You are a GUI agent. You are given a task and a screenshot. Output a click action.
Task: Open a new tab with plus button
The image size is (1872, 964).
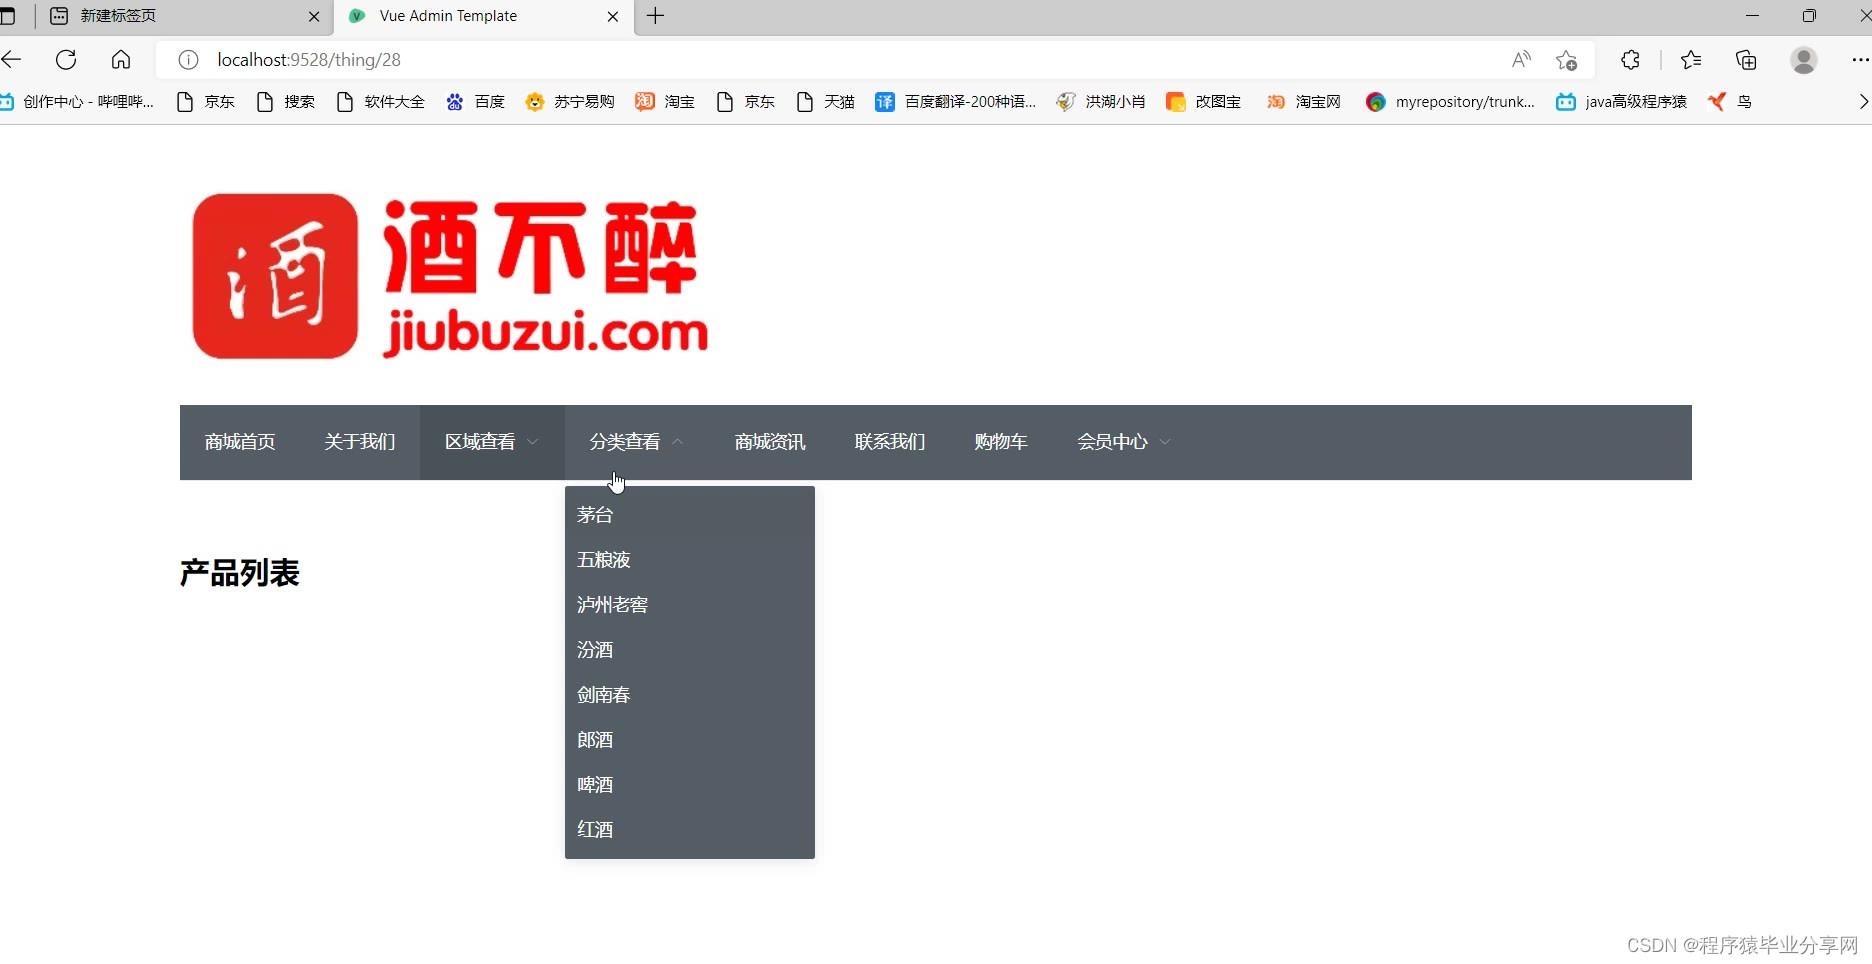click(655, 16)
